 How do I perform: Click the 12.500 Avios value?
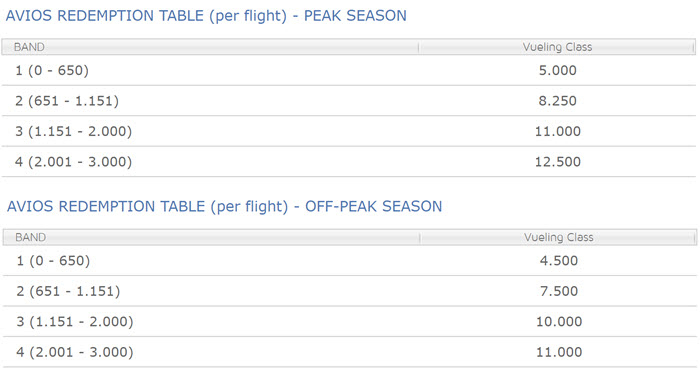tap(558, 162)
